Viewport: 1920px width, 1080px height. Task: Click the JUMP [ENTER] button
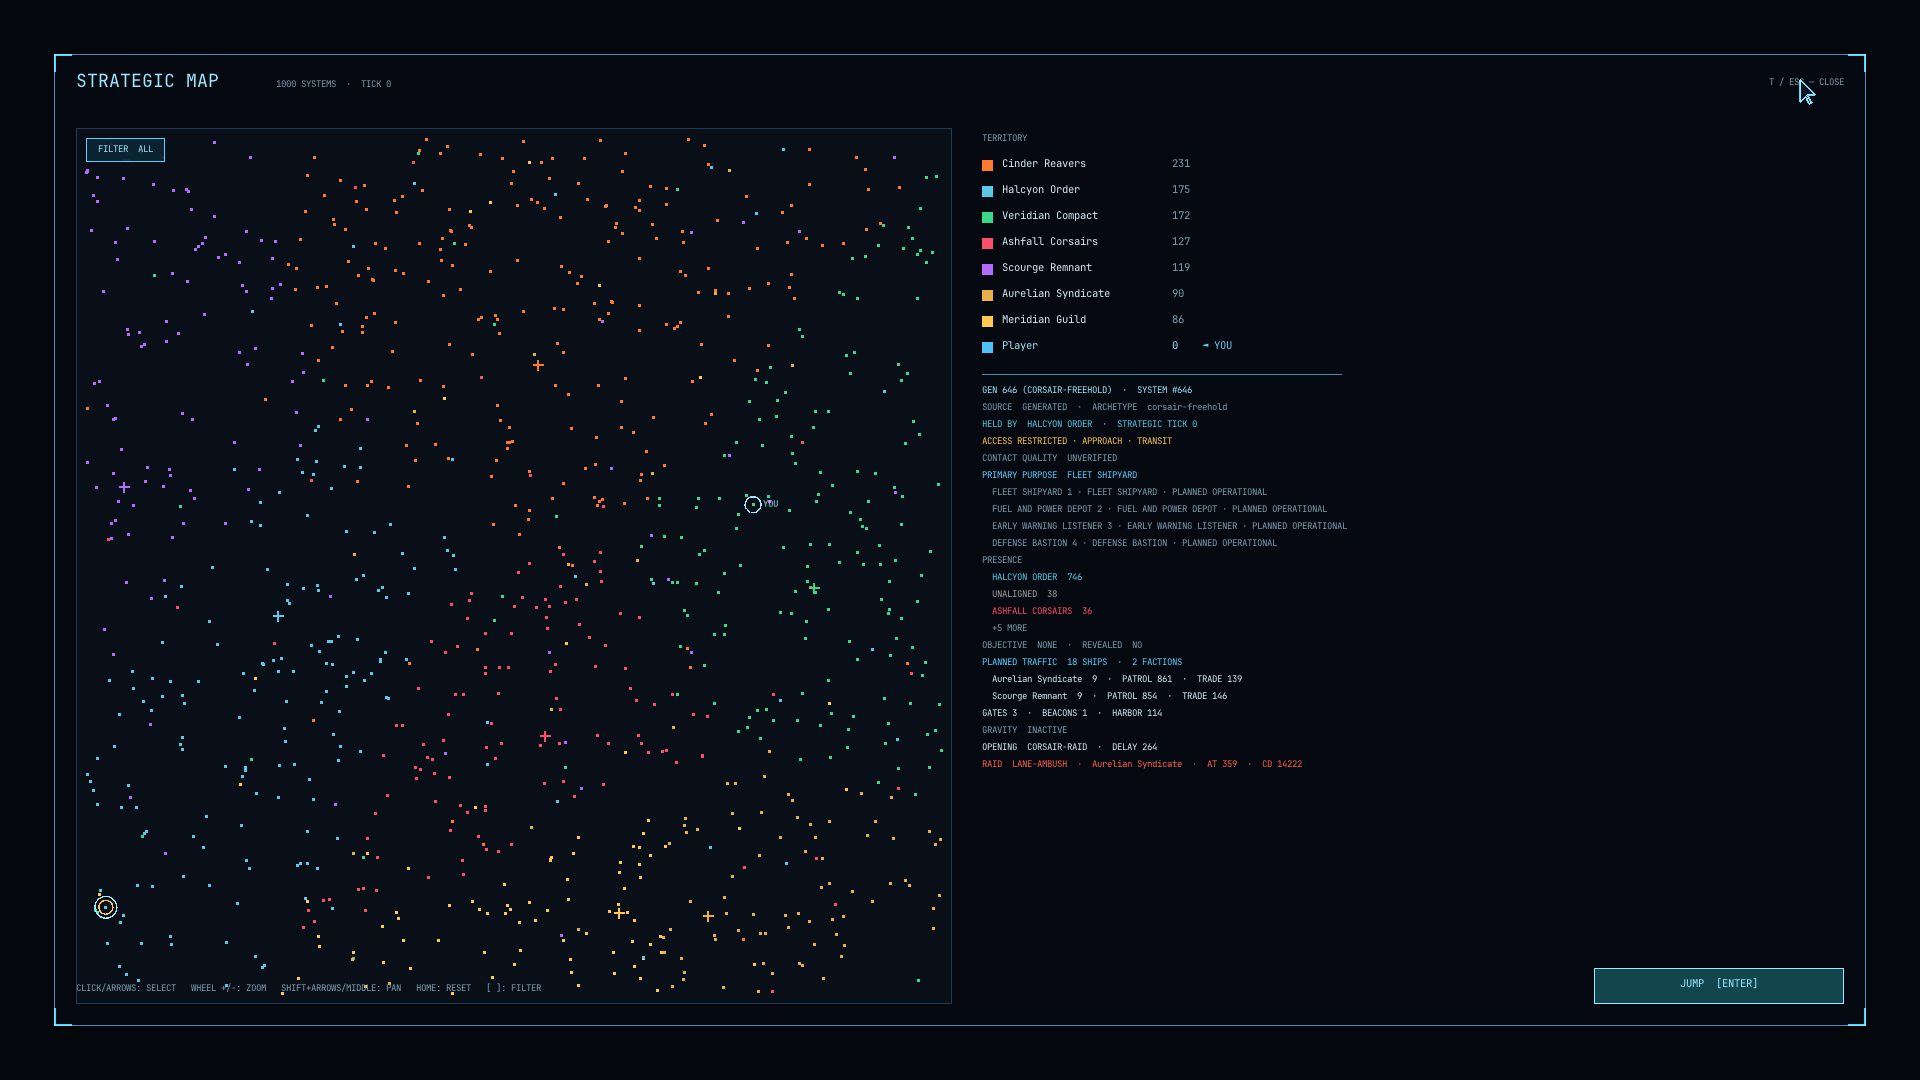pos(1718,985)
